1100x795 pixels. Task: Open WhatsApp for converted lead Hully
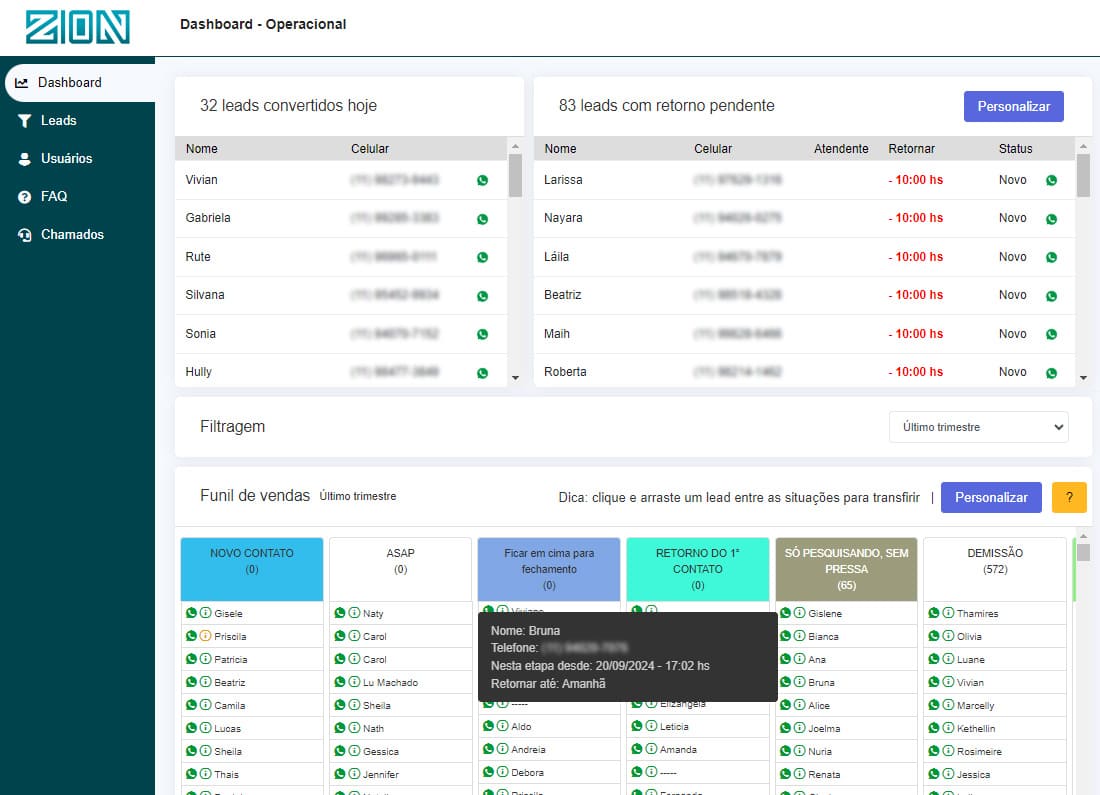point(483,373)
